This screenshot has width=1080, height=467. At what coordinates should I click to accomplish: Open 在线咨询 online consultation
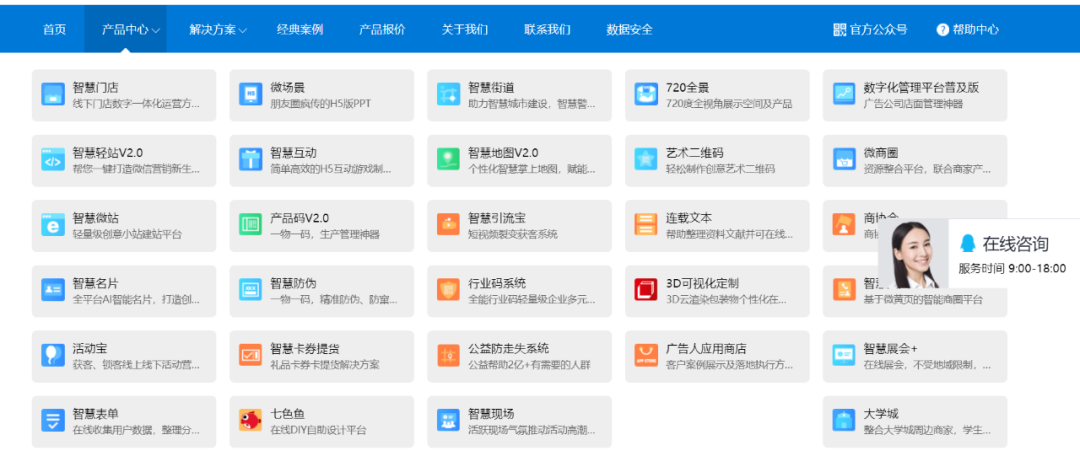(x=1014, y=244)
